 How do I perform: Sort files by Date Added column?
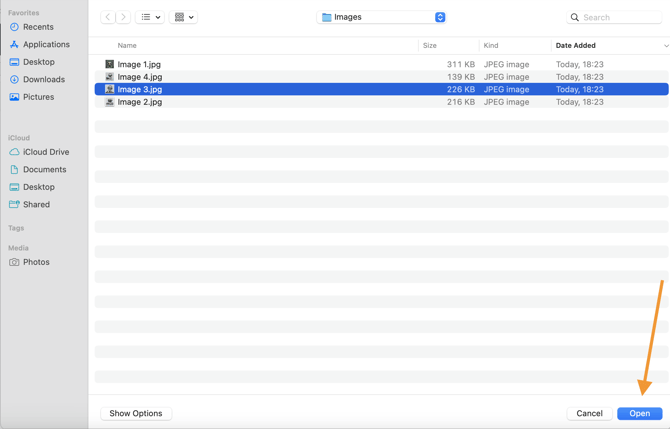coord(576,45)
